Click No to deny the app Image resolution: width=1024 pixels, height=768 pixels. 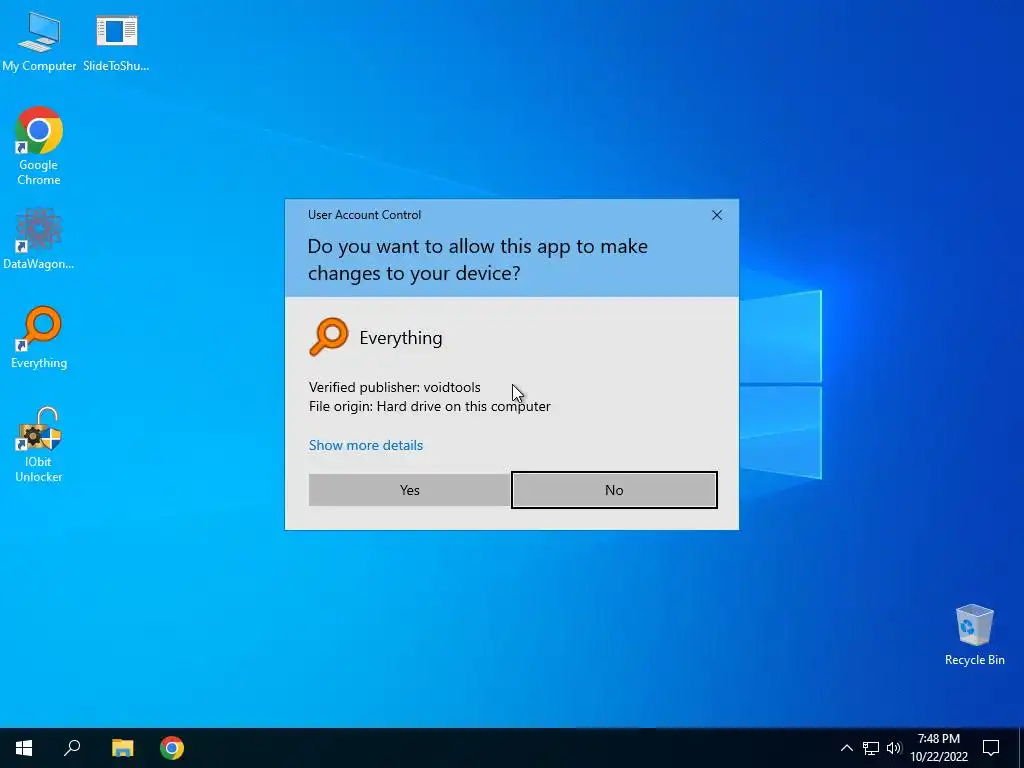pyautogui.click(x=614, y=490)
